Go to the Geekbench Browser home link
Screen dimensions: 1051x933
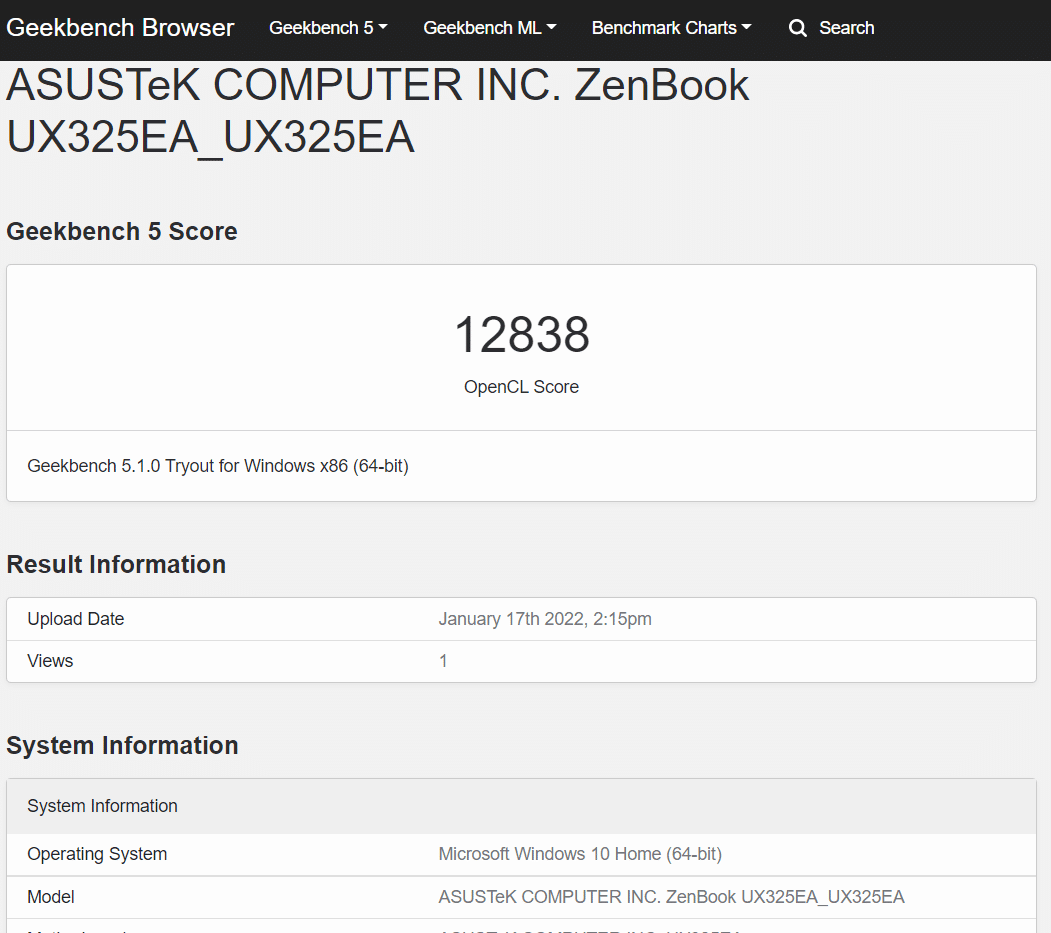tap(120, 28)
